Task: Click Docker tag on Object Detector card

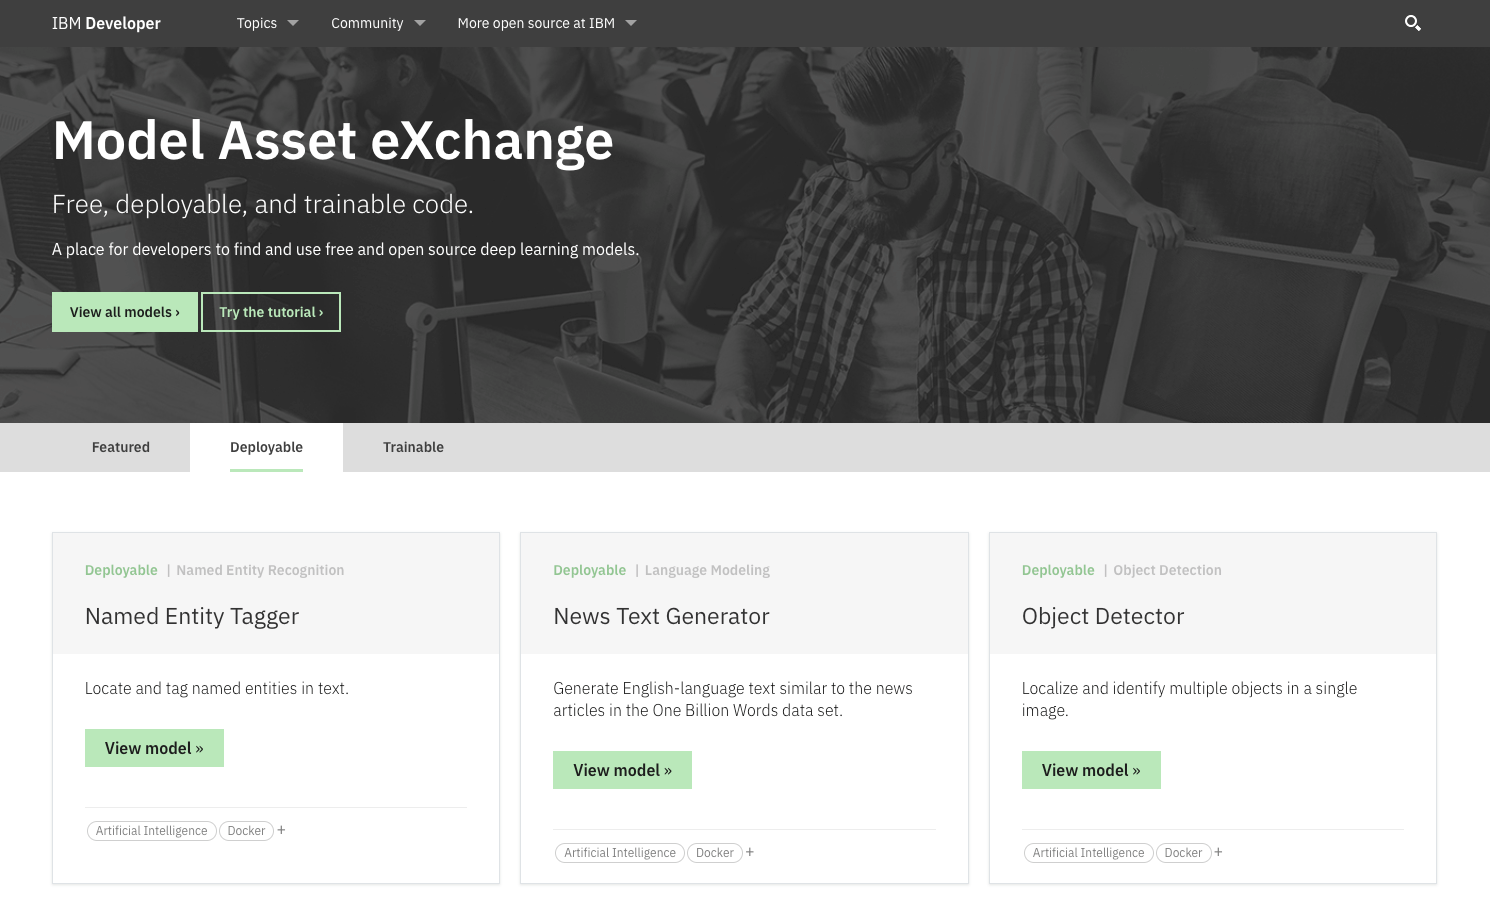Action: point(1183,853)
